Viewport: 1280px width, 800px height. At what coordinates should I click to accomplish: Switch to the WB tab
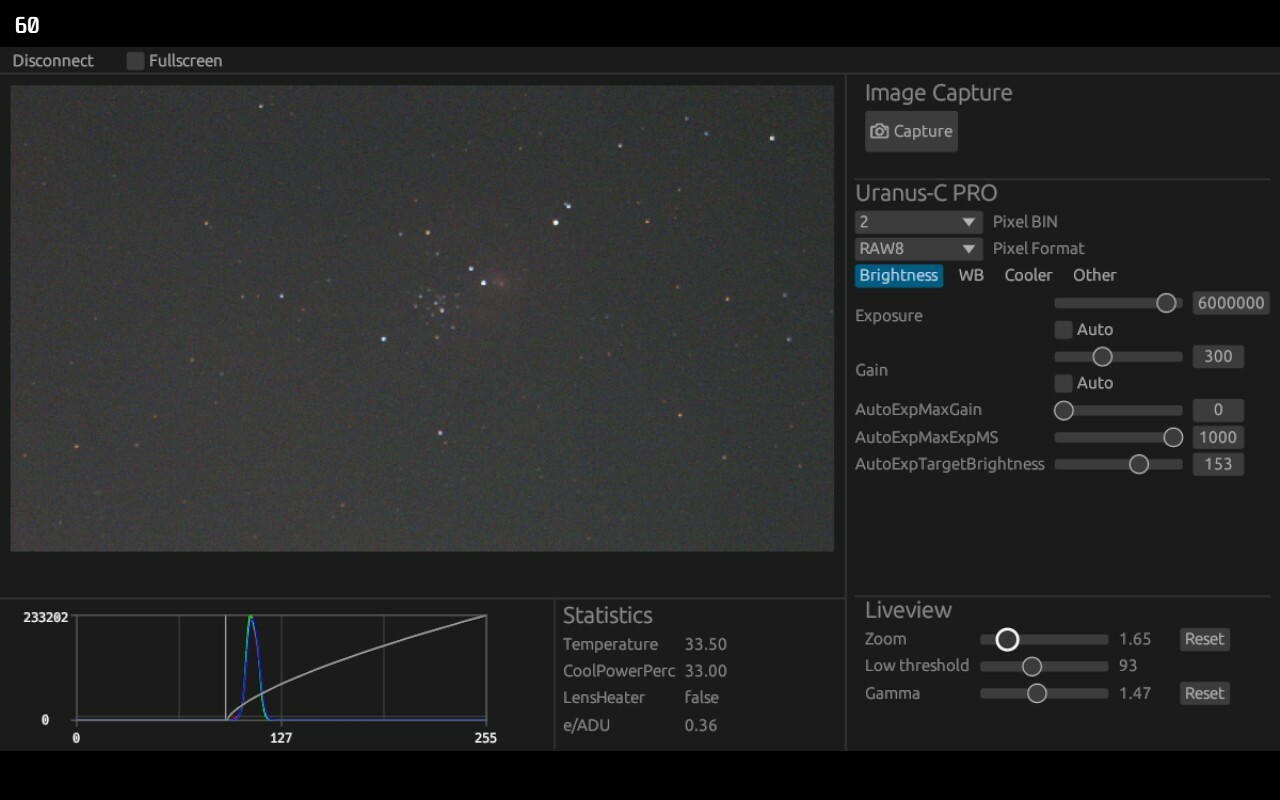tap(970, 275)
